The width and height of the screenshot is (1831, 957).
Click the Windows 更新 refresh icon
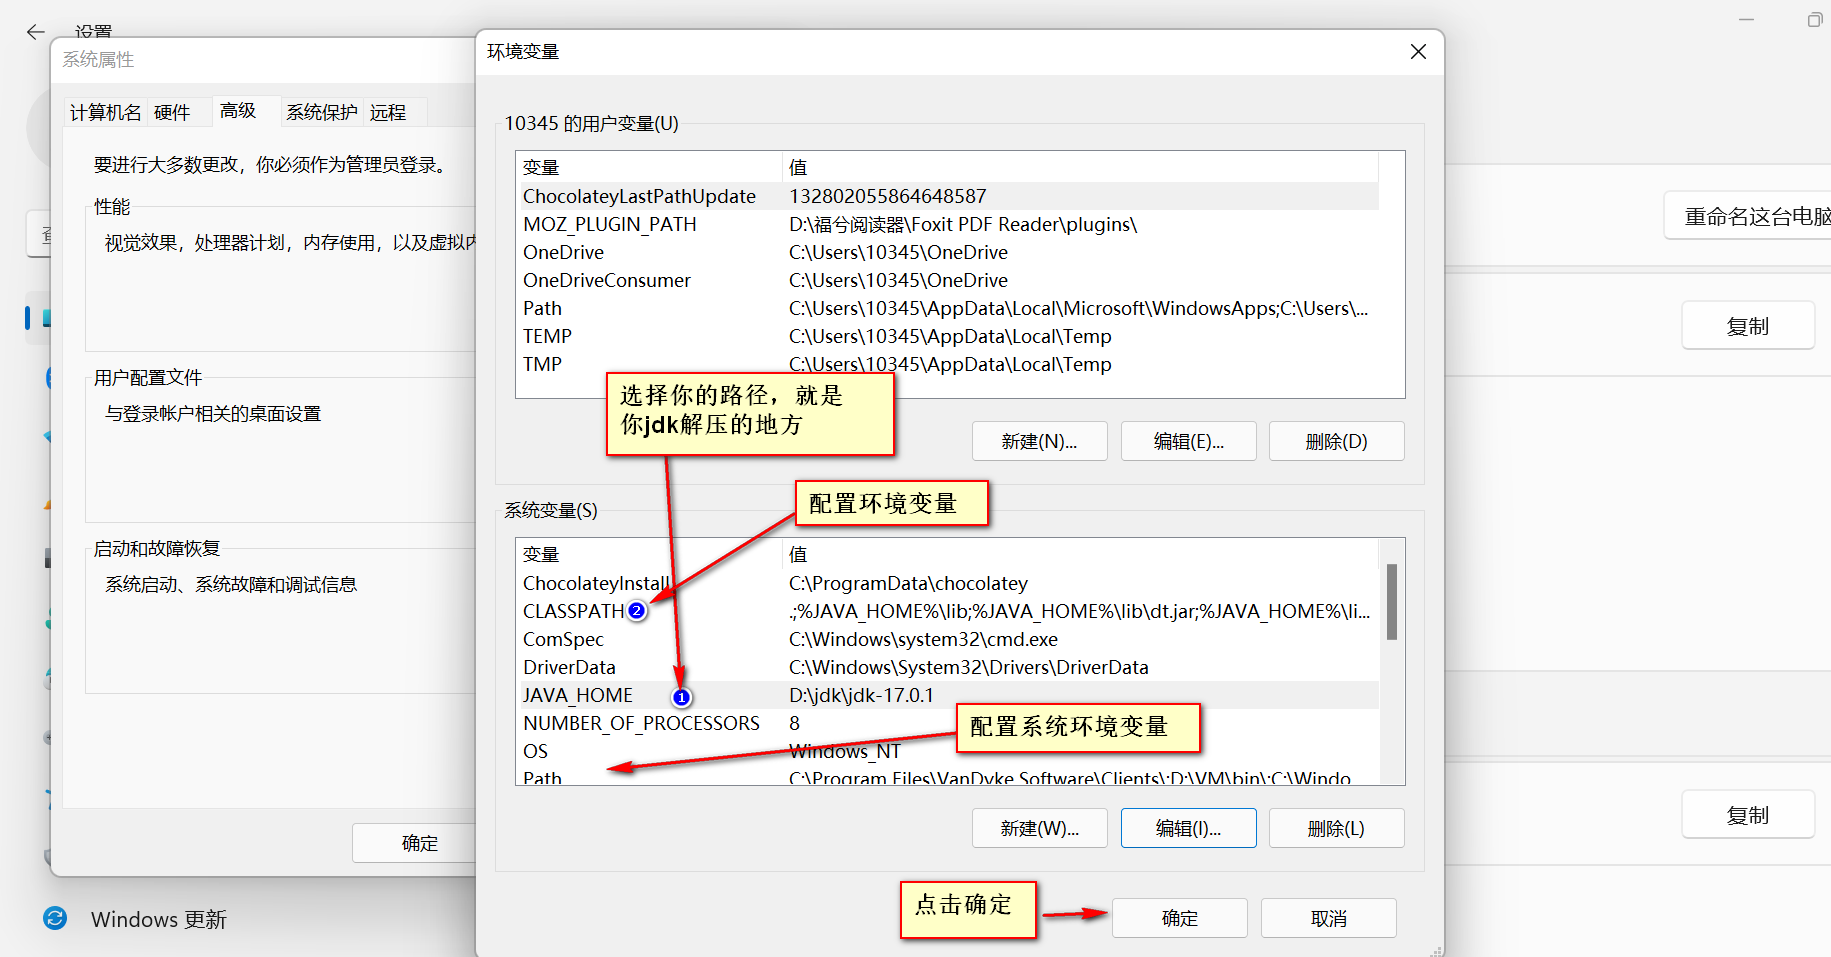(x=55, y=919)
